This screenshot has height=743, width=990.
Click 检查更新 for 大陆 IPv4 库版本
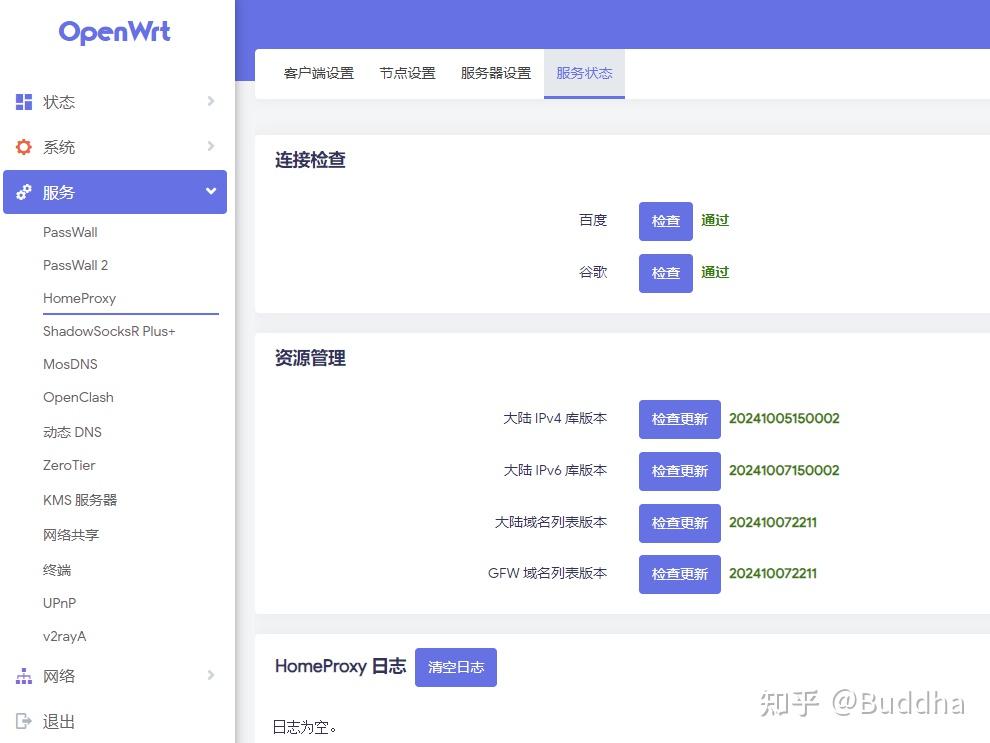point(679,419)
